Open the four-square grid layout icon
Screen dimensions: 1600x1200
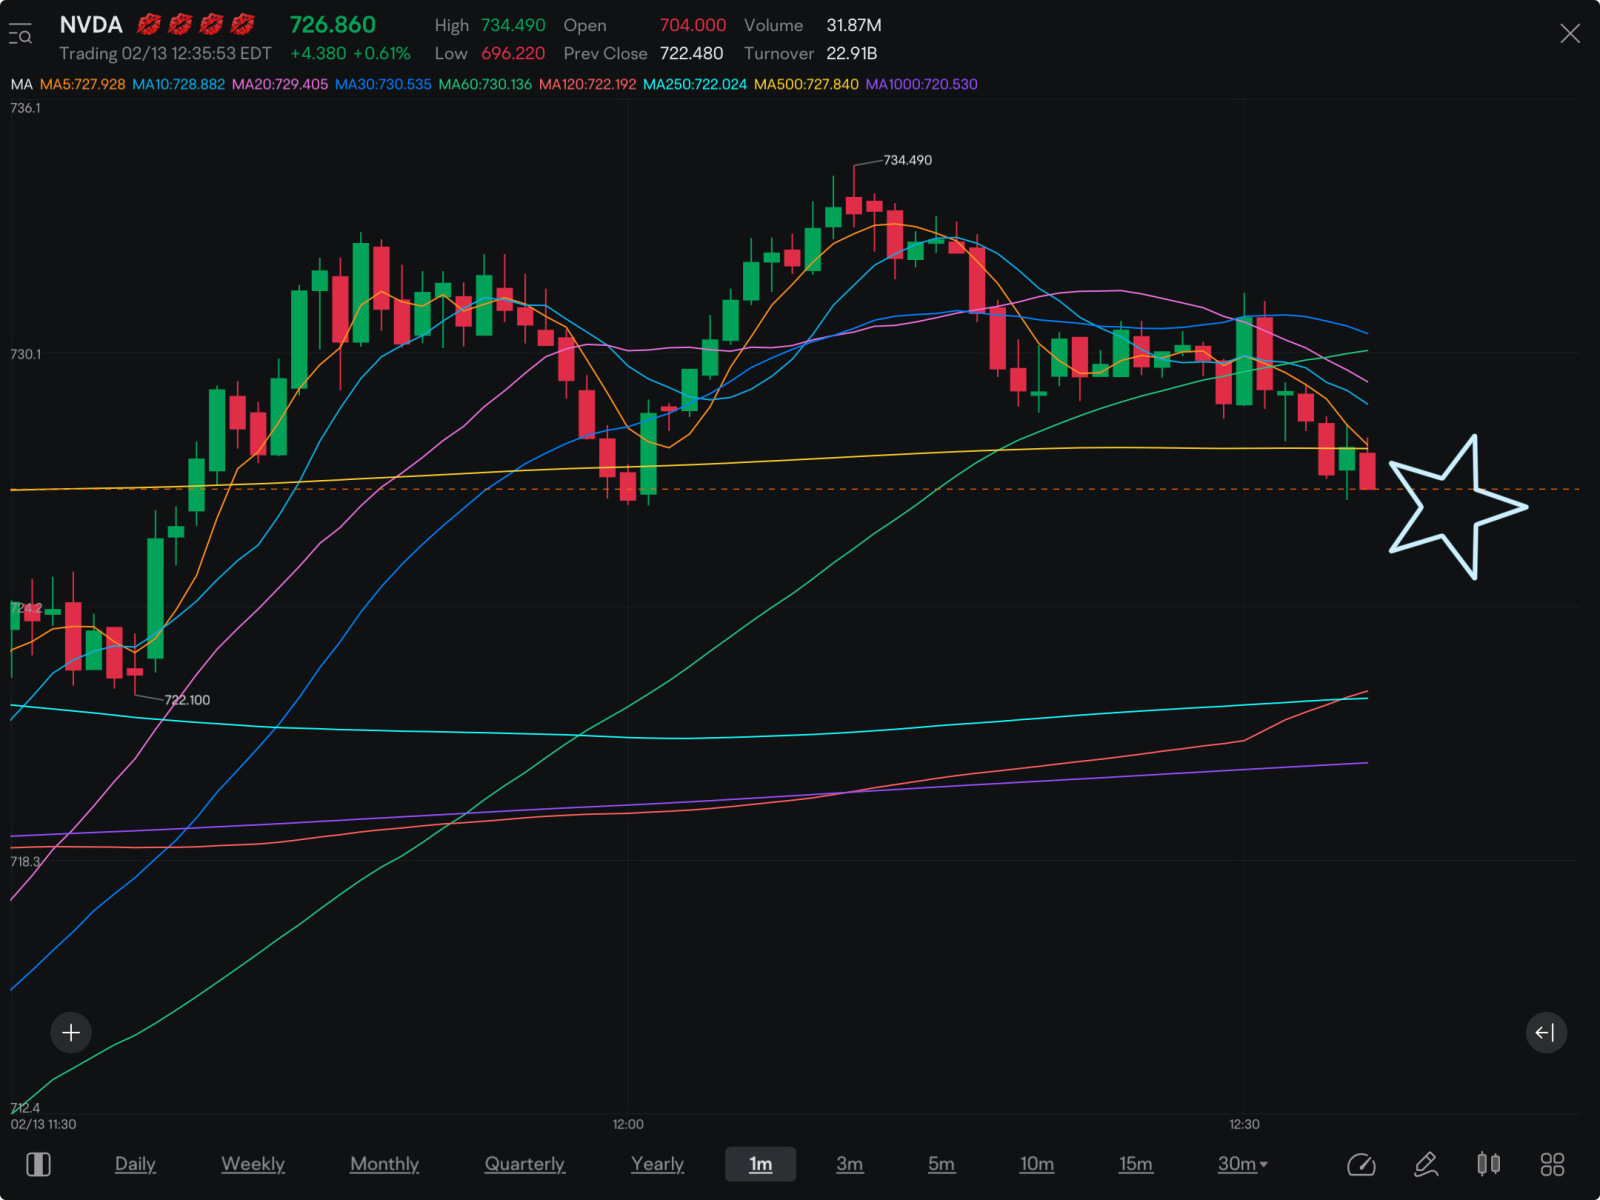coord(1552,1164)
